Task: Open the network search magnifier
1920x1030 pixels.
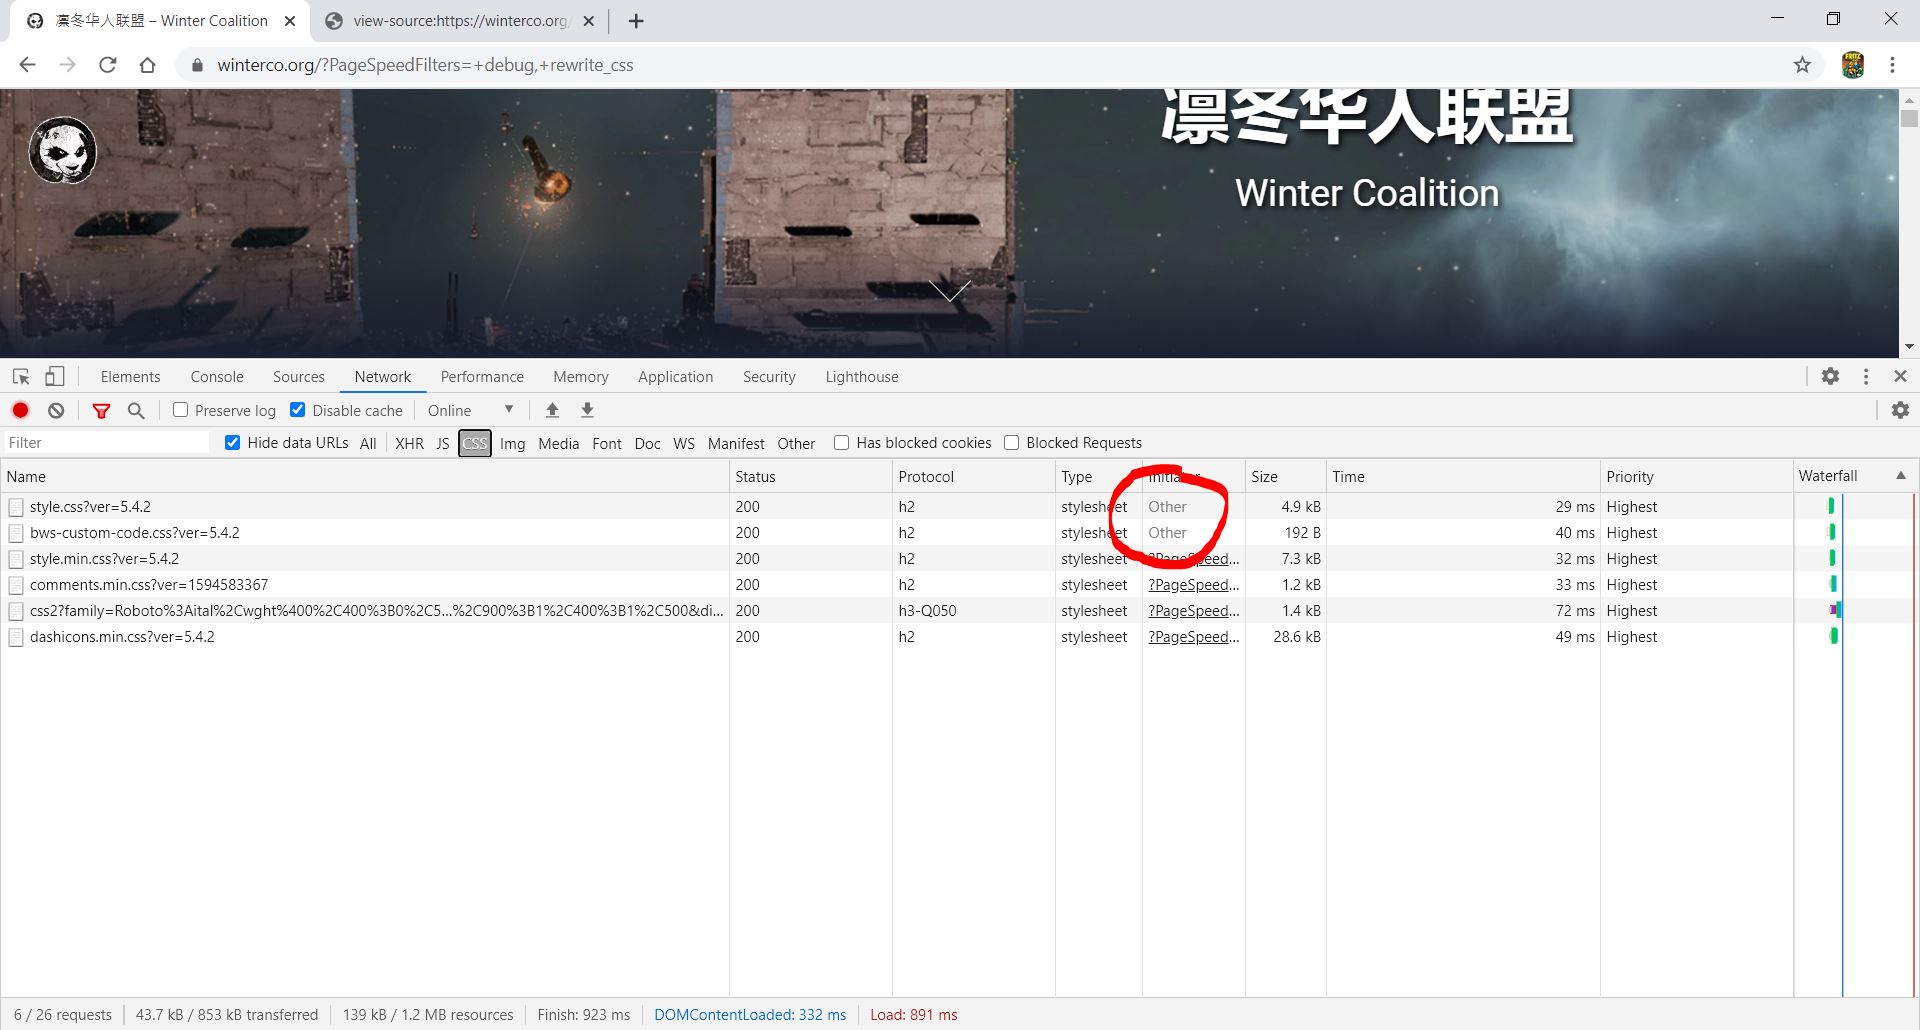Action: pyautogui.click(x=136, y=410)
